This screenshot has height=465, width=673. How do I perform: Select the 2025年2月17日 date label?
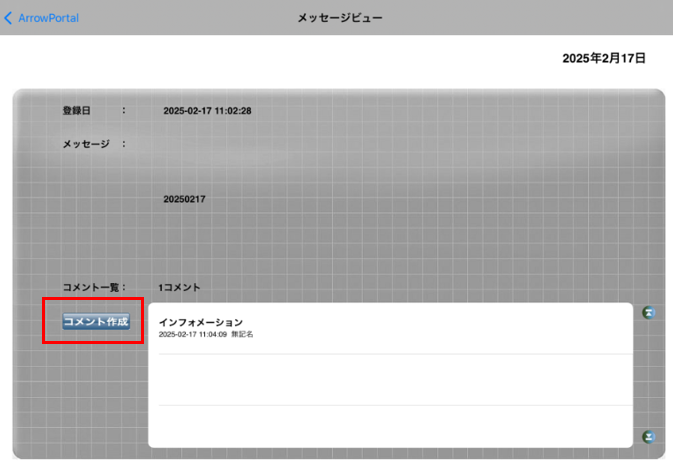[603, 59]
